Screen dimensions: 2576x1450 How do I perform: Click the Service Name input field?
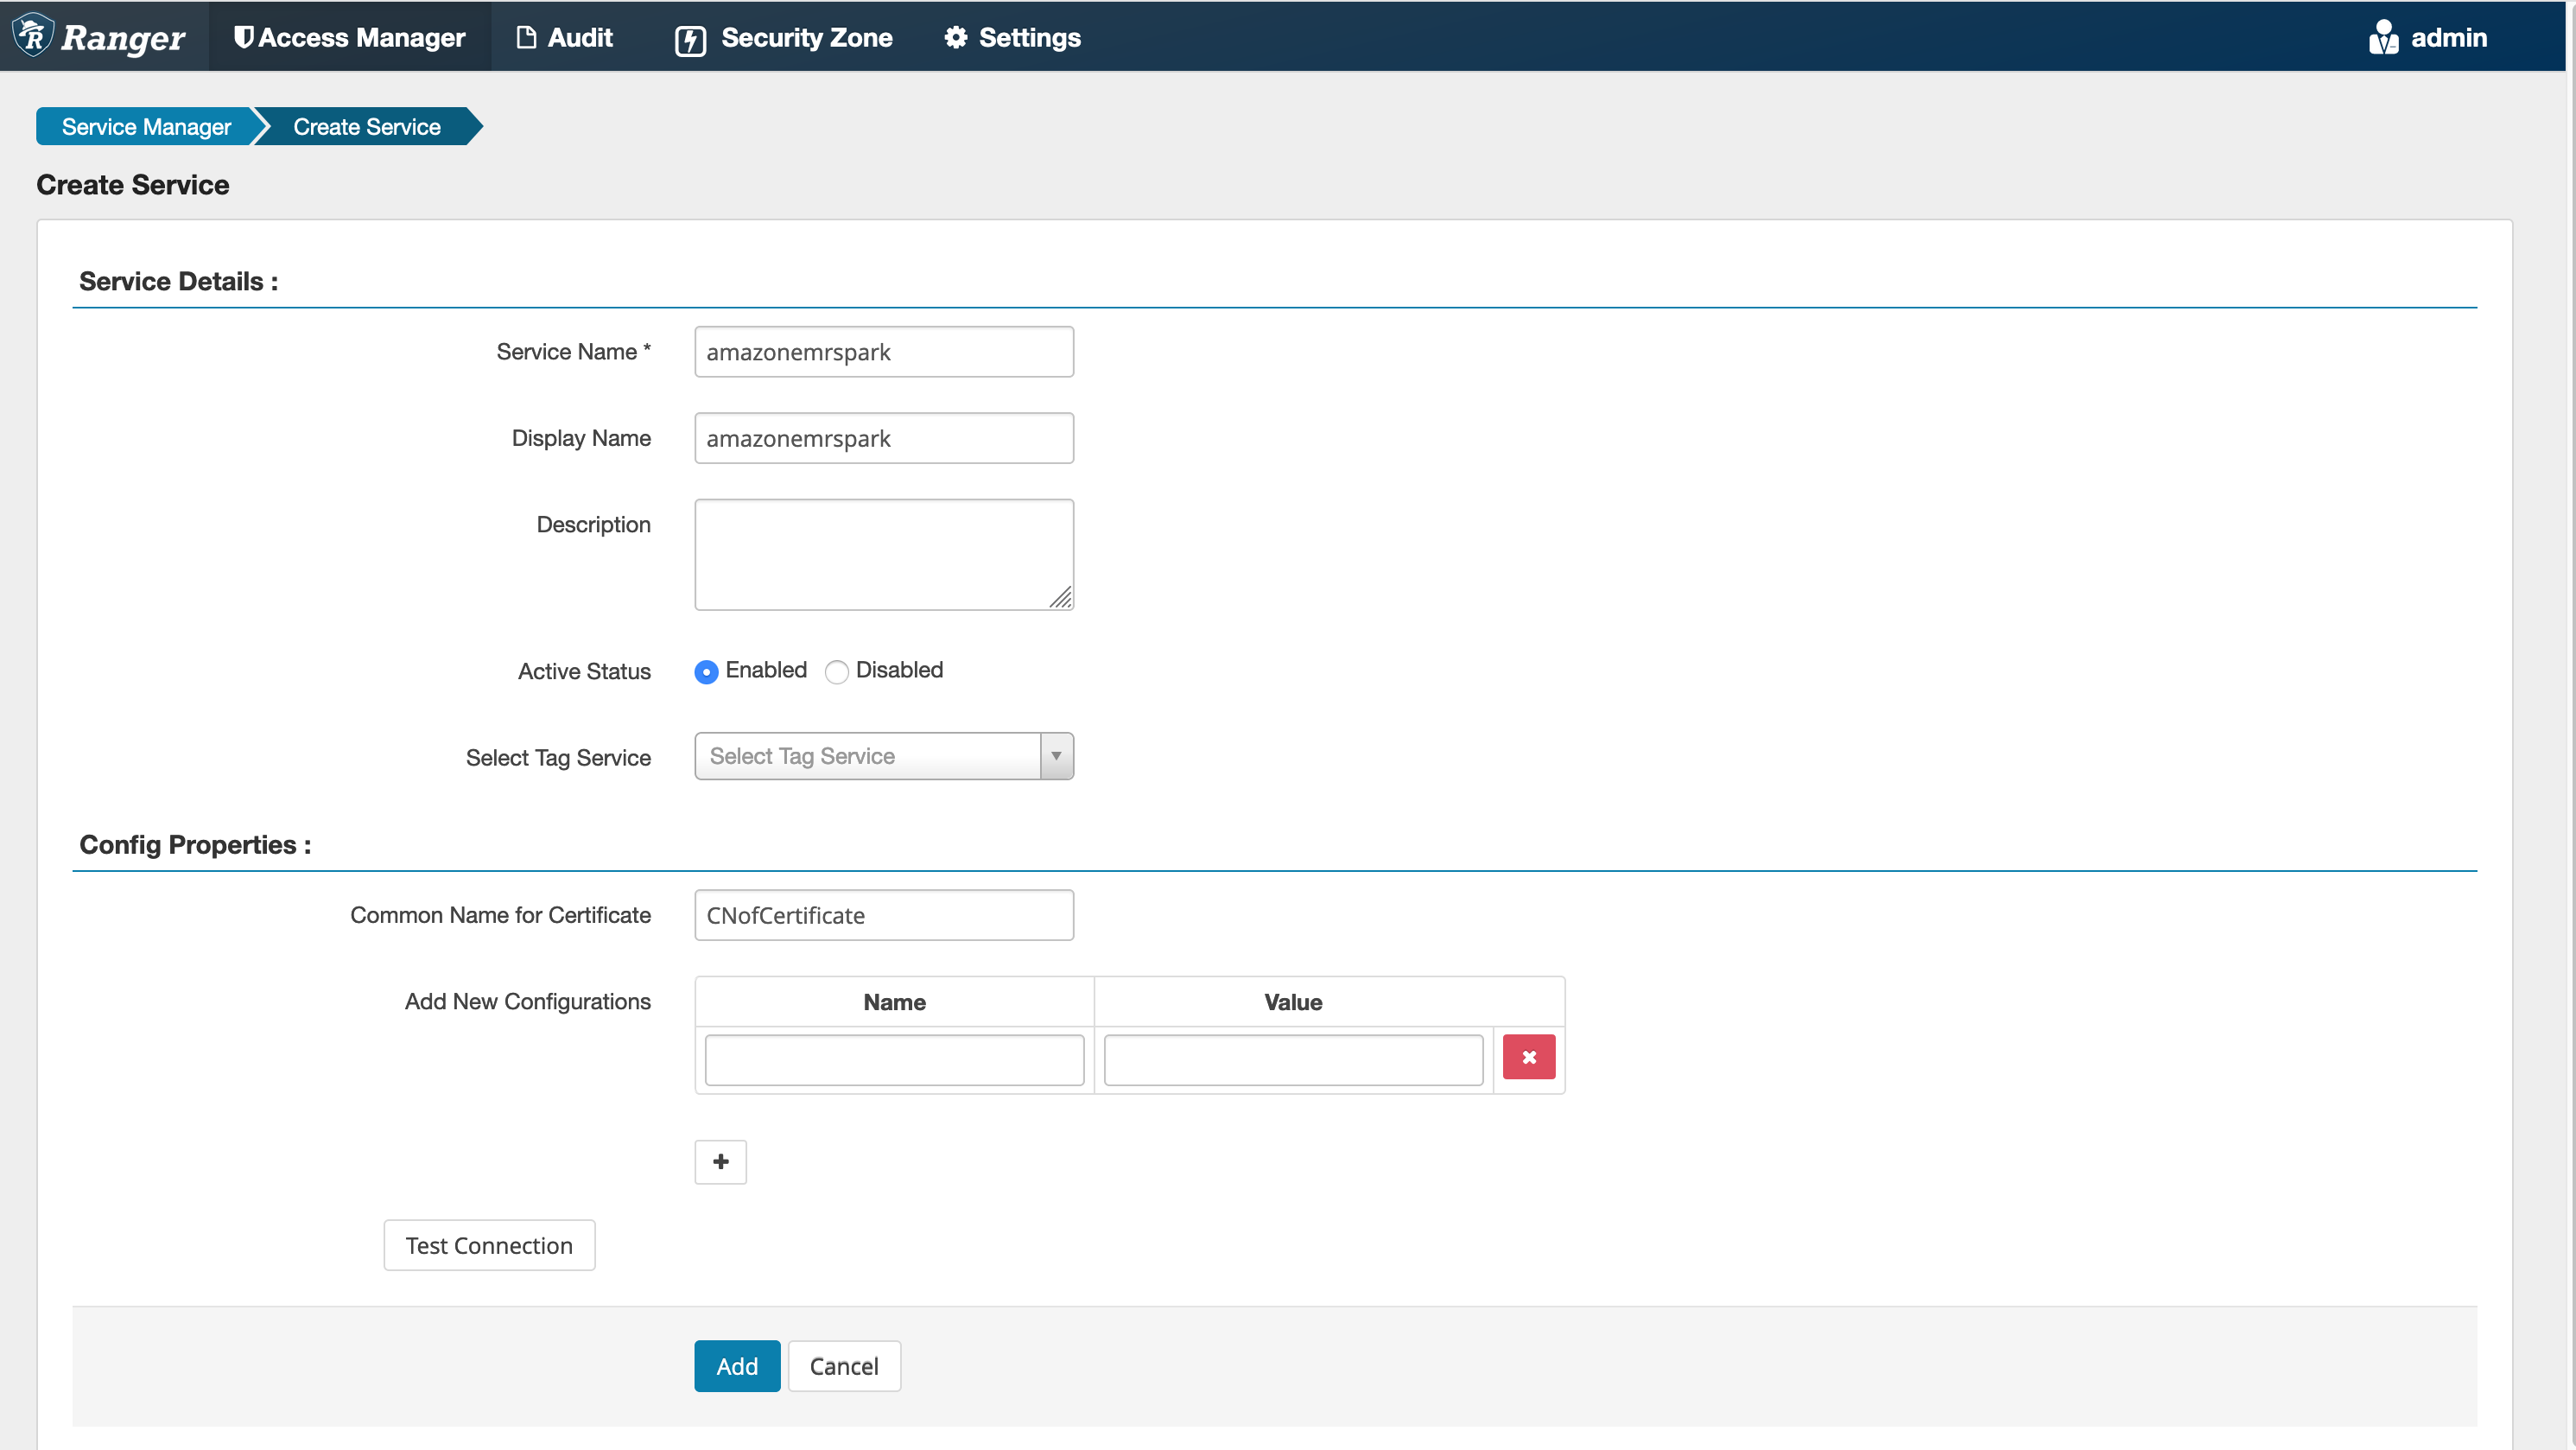[883, 351]
